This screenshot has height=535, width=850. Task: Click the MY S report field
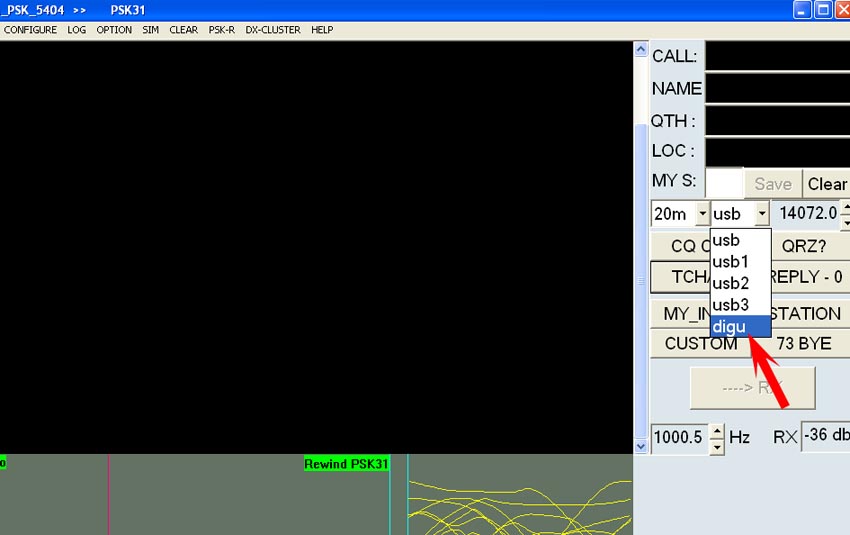[x=724, y=183]
